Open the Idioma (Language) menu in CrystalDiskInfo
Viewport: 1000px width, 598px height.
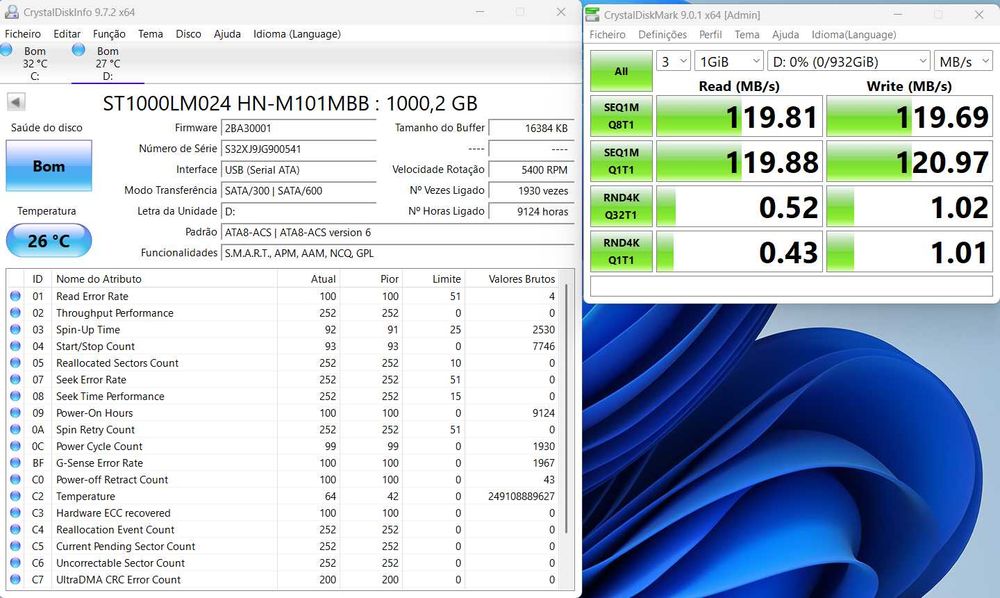click(x=297, y=34)
